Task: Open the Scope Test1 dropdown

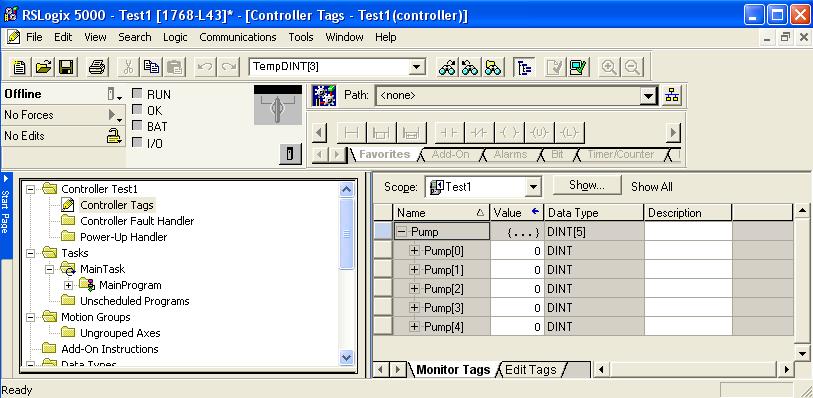Action: (533, 187)
